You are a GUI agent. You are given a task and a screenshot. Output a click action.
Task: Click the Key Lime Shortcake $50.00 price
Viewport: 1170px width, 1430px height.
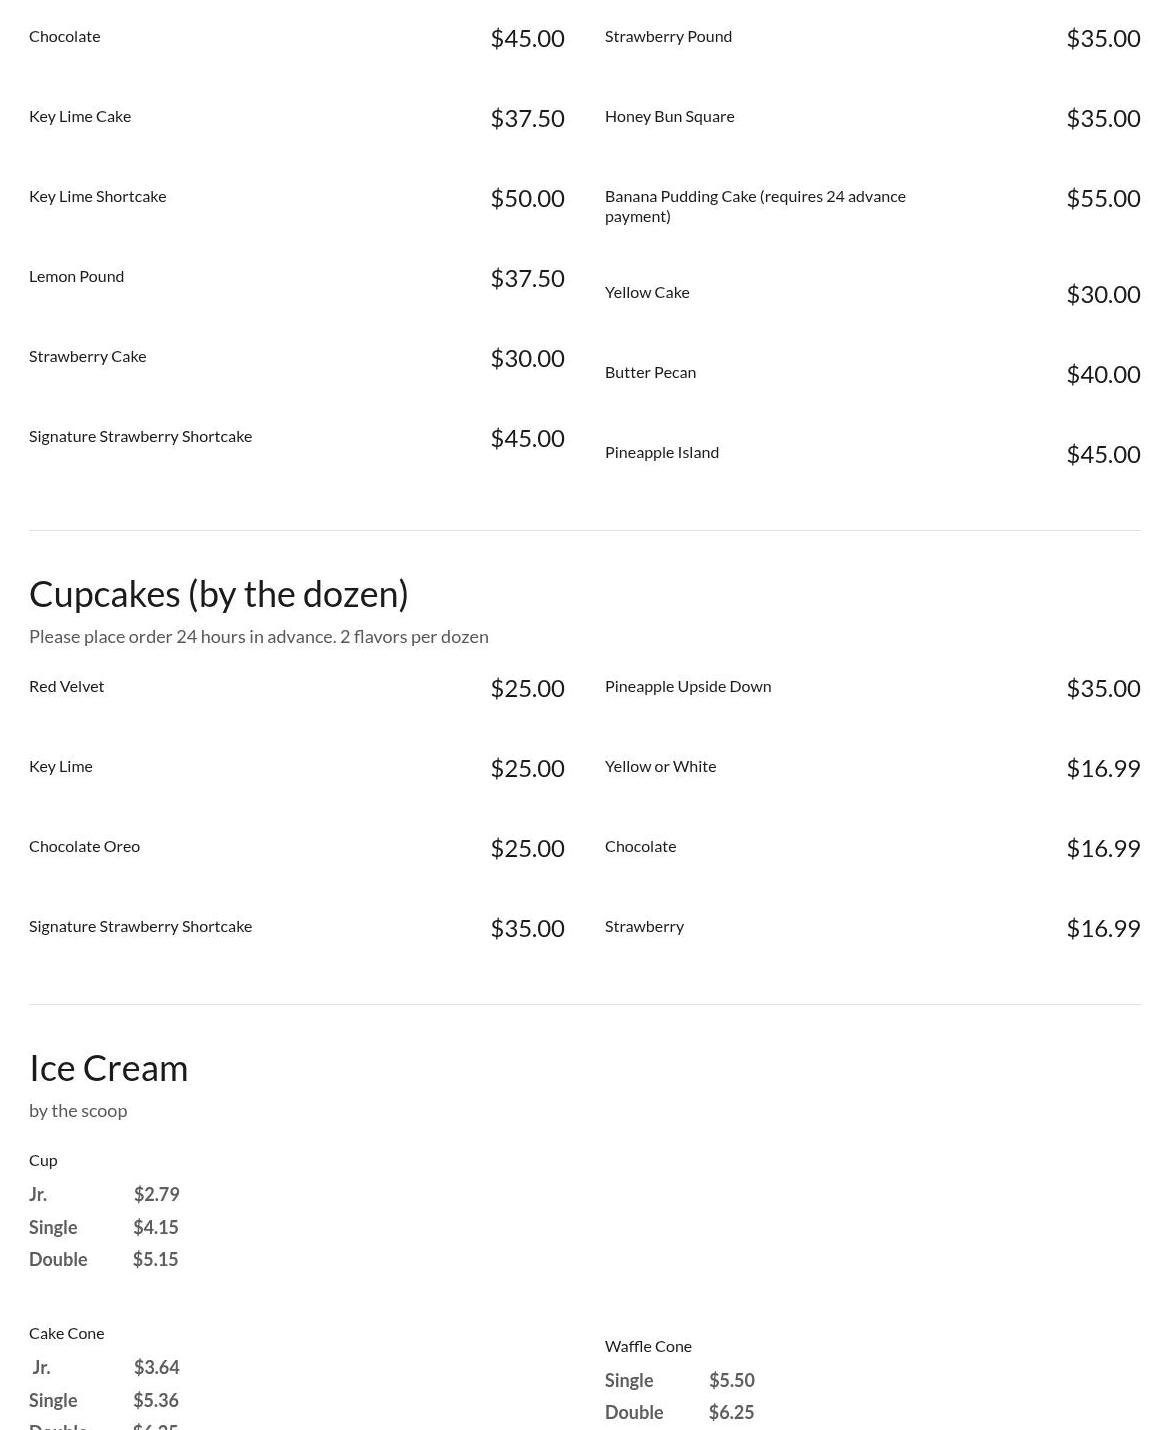[527, 198]
